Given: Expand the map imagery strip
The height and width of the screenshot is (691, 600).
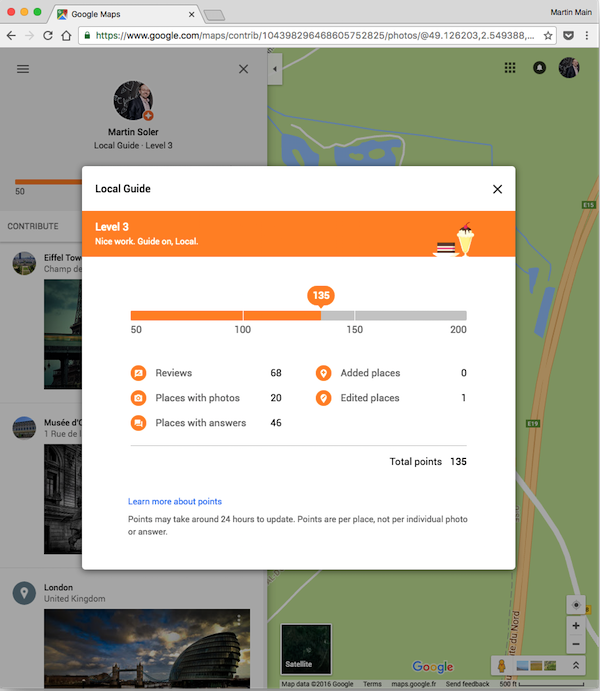Looking at the screenshot, I should (575, 665).
